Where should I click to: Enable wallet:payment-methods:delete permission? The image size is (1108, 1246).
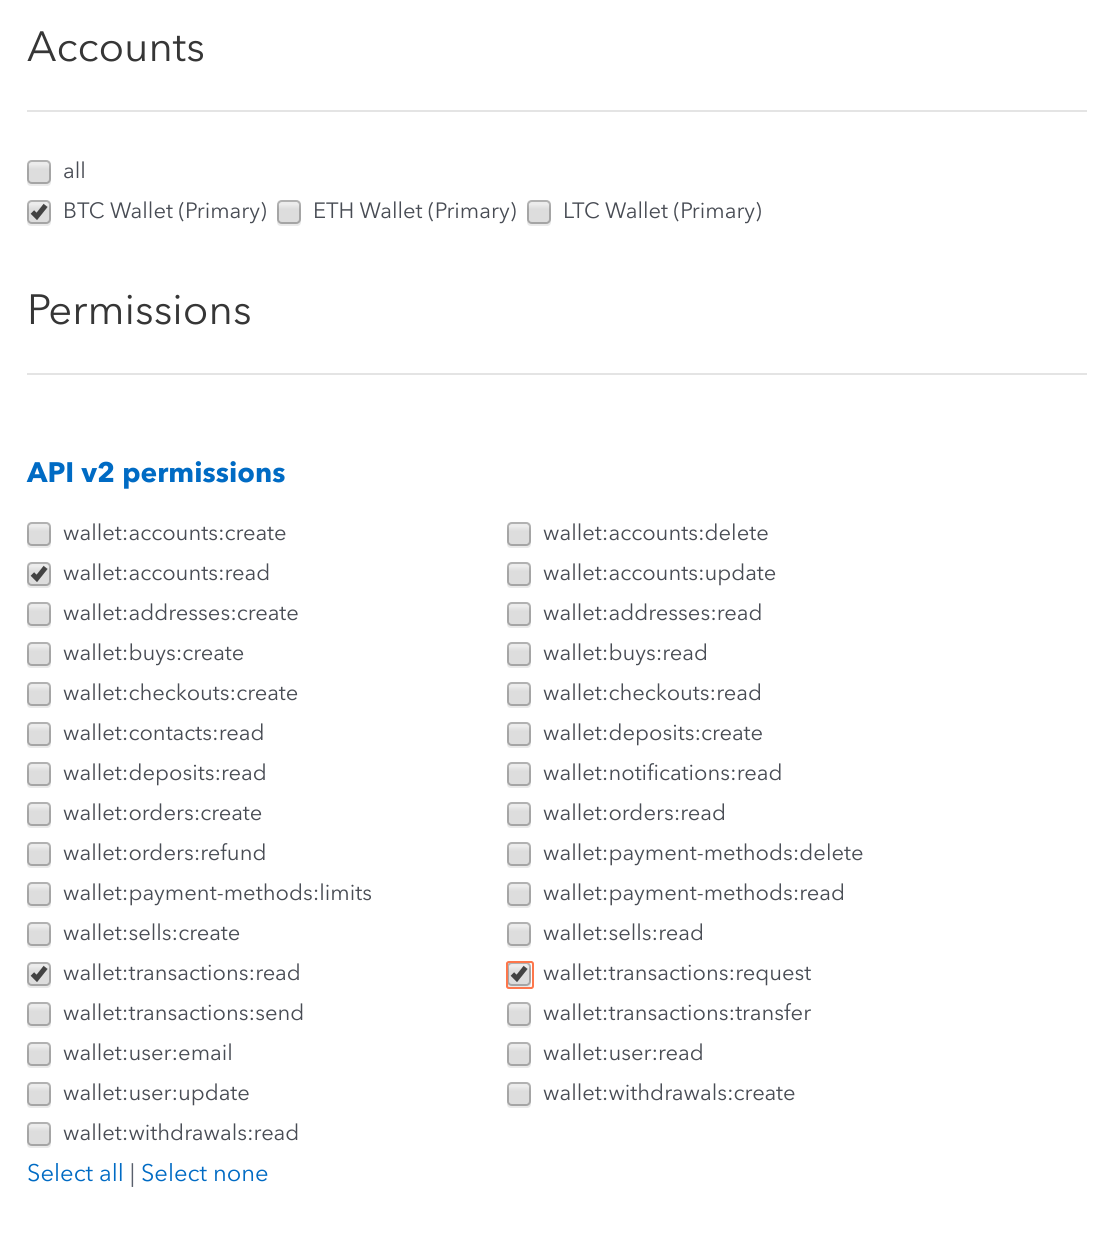(519, 854)
